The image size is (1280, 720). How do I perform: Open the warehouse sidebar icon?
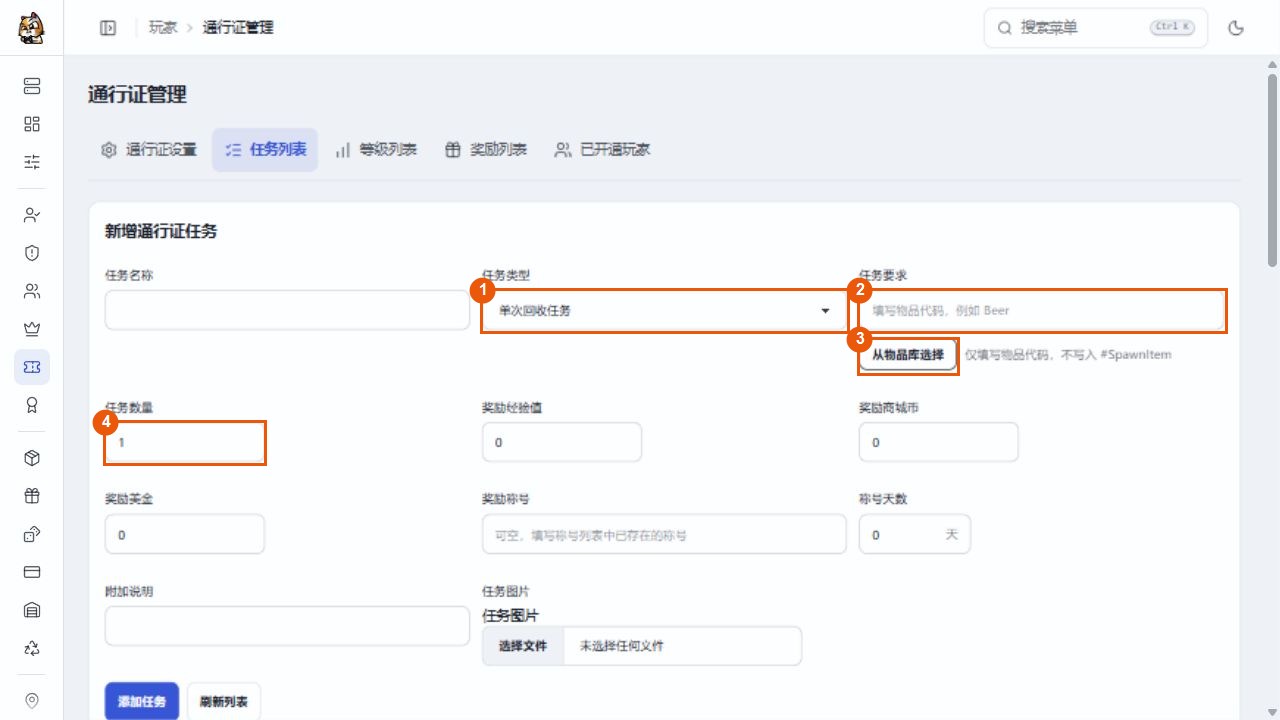tap(32, 610)
